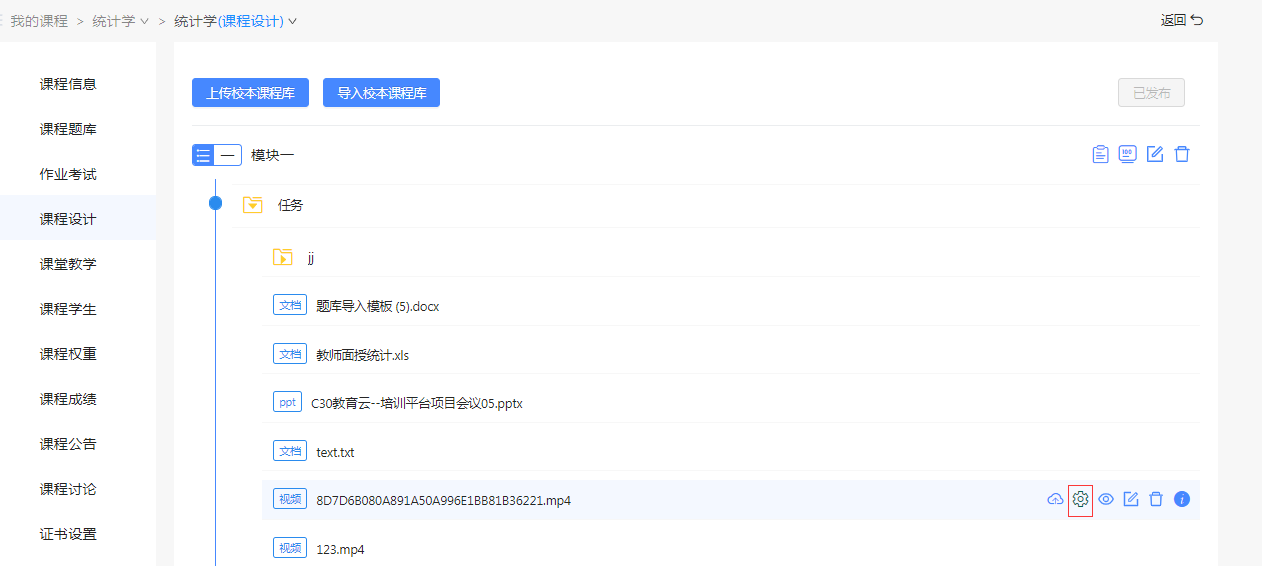Open file 教师面授统计.xls
Viewport: 1262px width, 566px height.
point(362,355)
